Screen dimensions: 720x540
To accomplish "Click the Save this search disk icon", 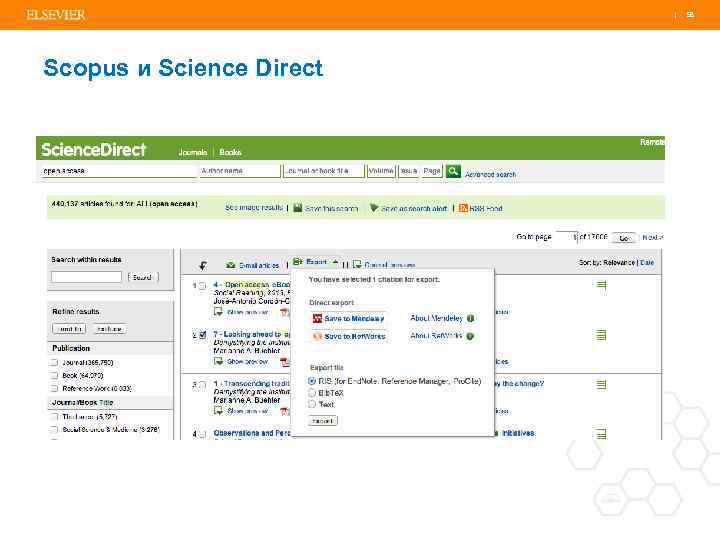I will (298, 208).
